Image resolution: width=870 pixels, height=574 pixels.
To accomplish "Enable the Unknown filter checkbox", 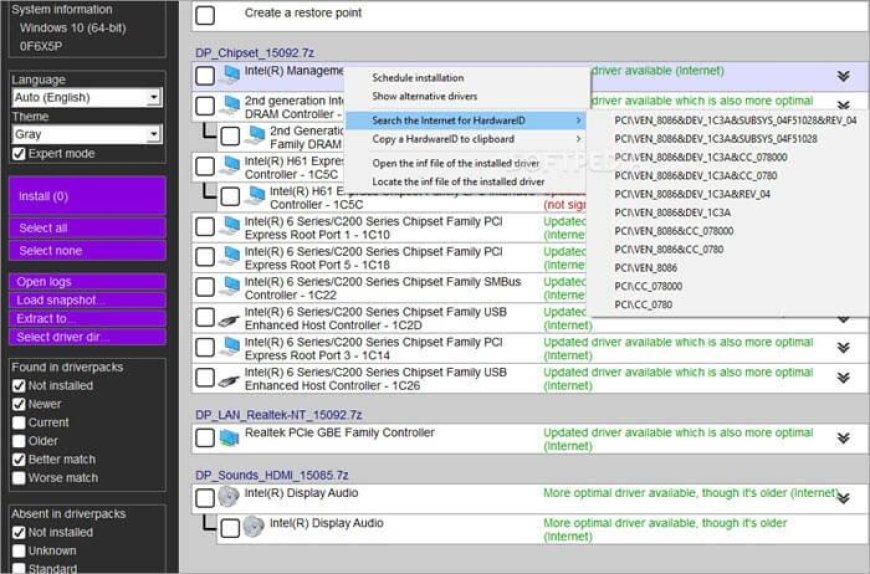I will [19, 551].
